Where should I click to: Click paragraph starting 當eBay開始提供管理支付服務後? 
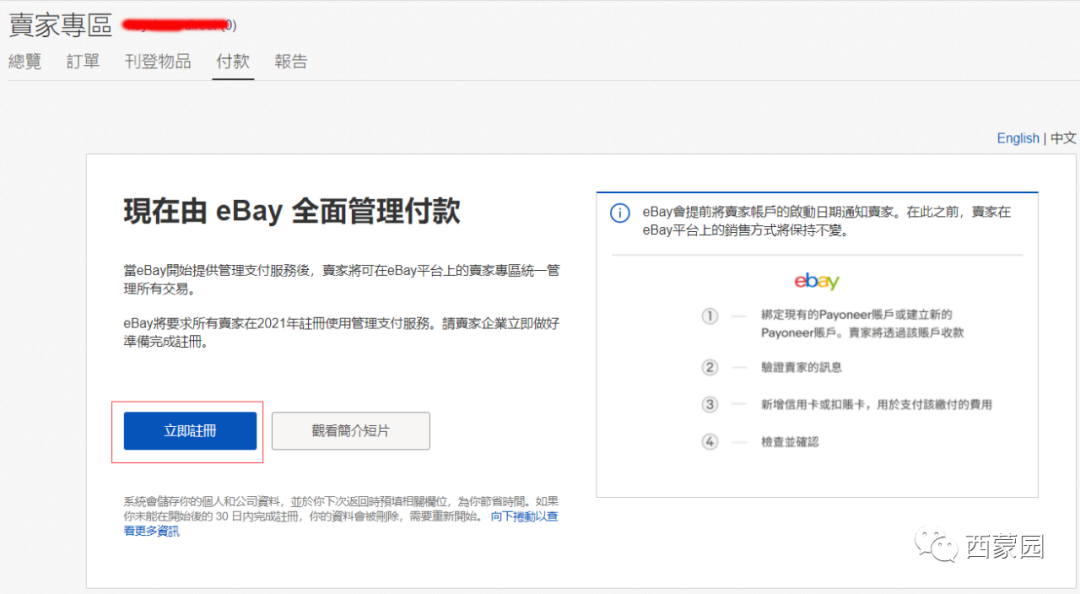pos(342,279)
